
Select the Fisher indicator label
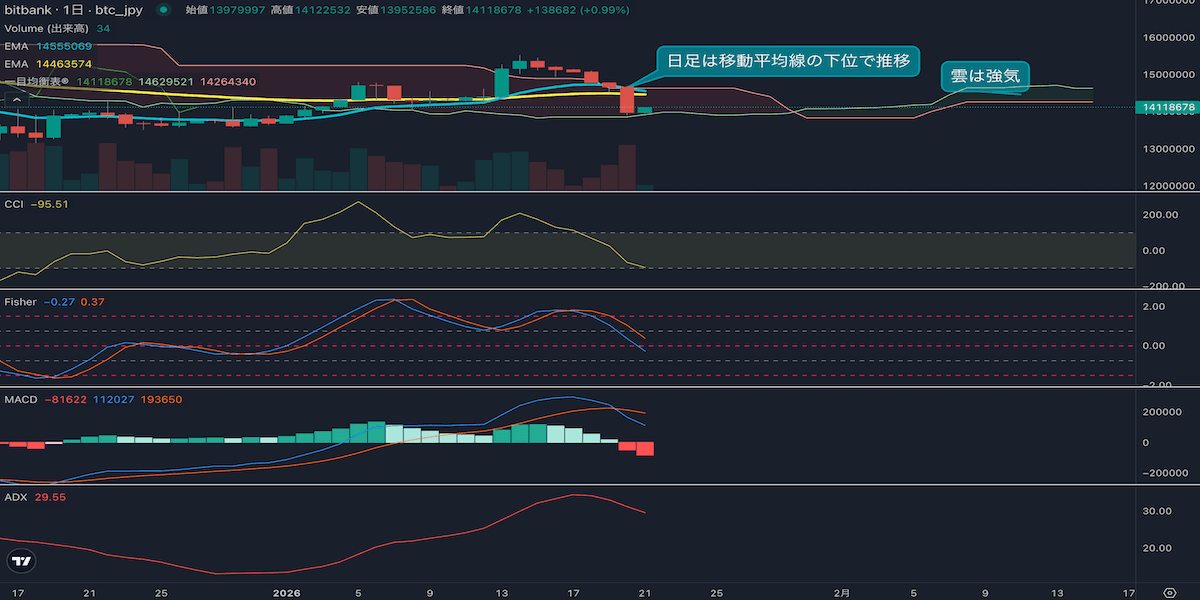coord(20,302)
